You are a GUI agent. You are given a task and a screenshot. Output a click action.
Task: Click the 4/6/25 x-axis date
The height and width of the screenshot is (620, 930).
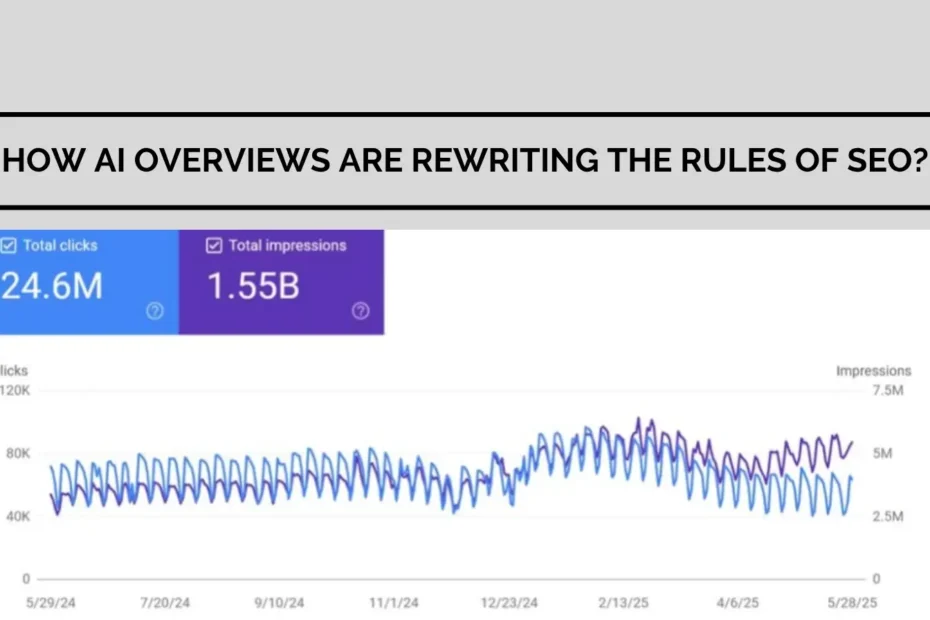740,604
